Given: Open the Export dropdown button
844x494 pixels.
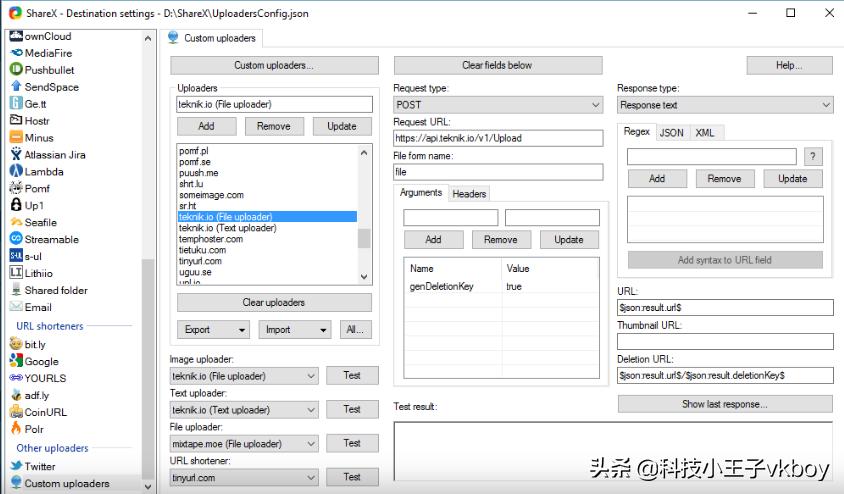Looking at the screenshot, I should click(213, 329).
